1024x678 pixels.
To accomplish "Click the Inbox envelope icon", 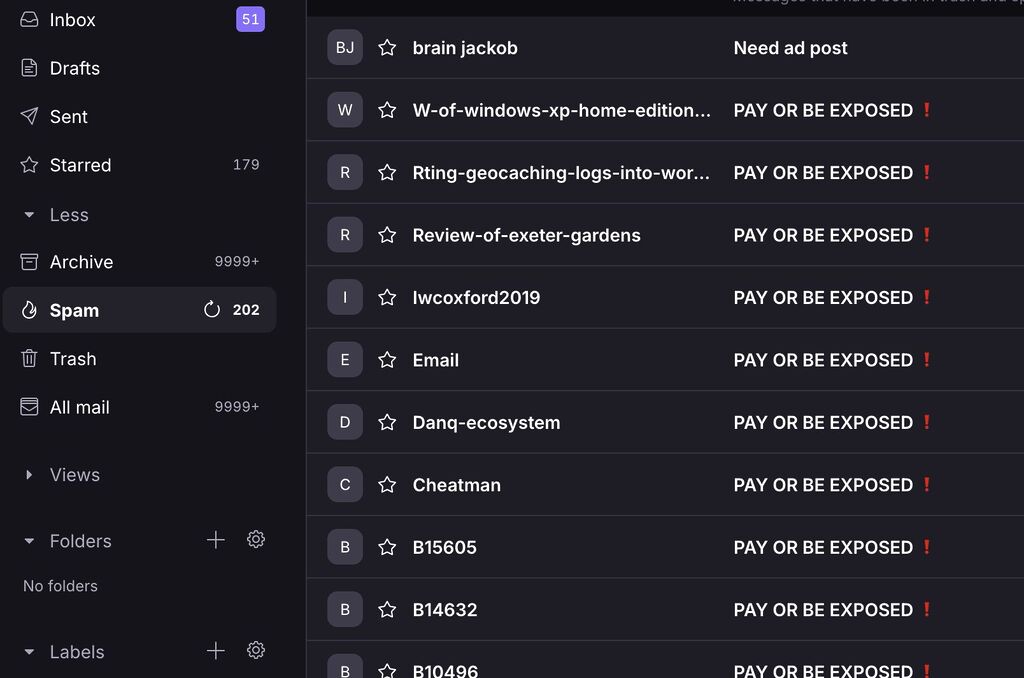I will pyautogui.click(x=29, y=19).
